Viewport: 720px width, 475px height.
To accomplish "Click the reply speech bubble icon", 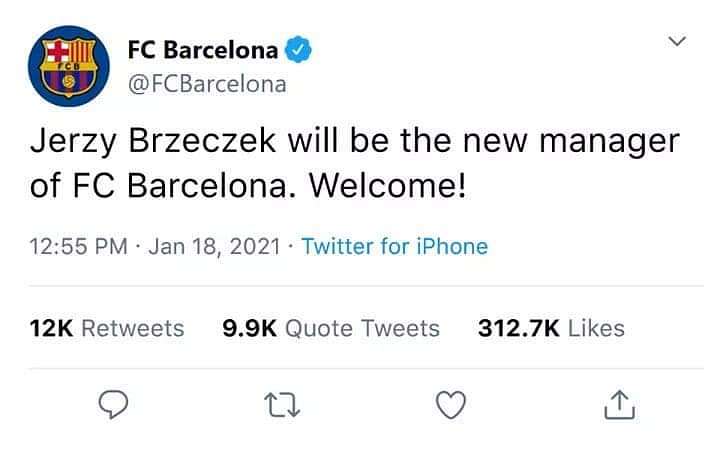I will click(113, 404).
